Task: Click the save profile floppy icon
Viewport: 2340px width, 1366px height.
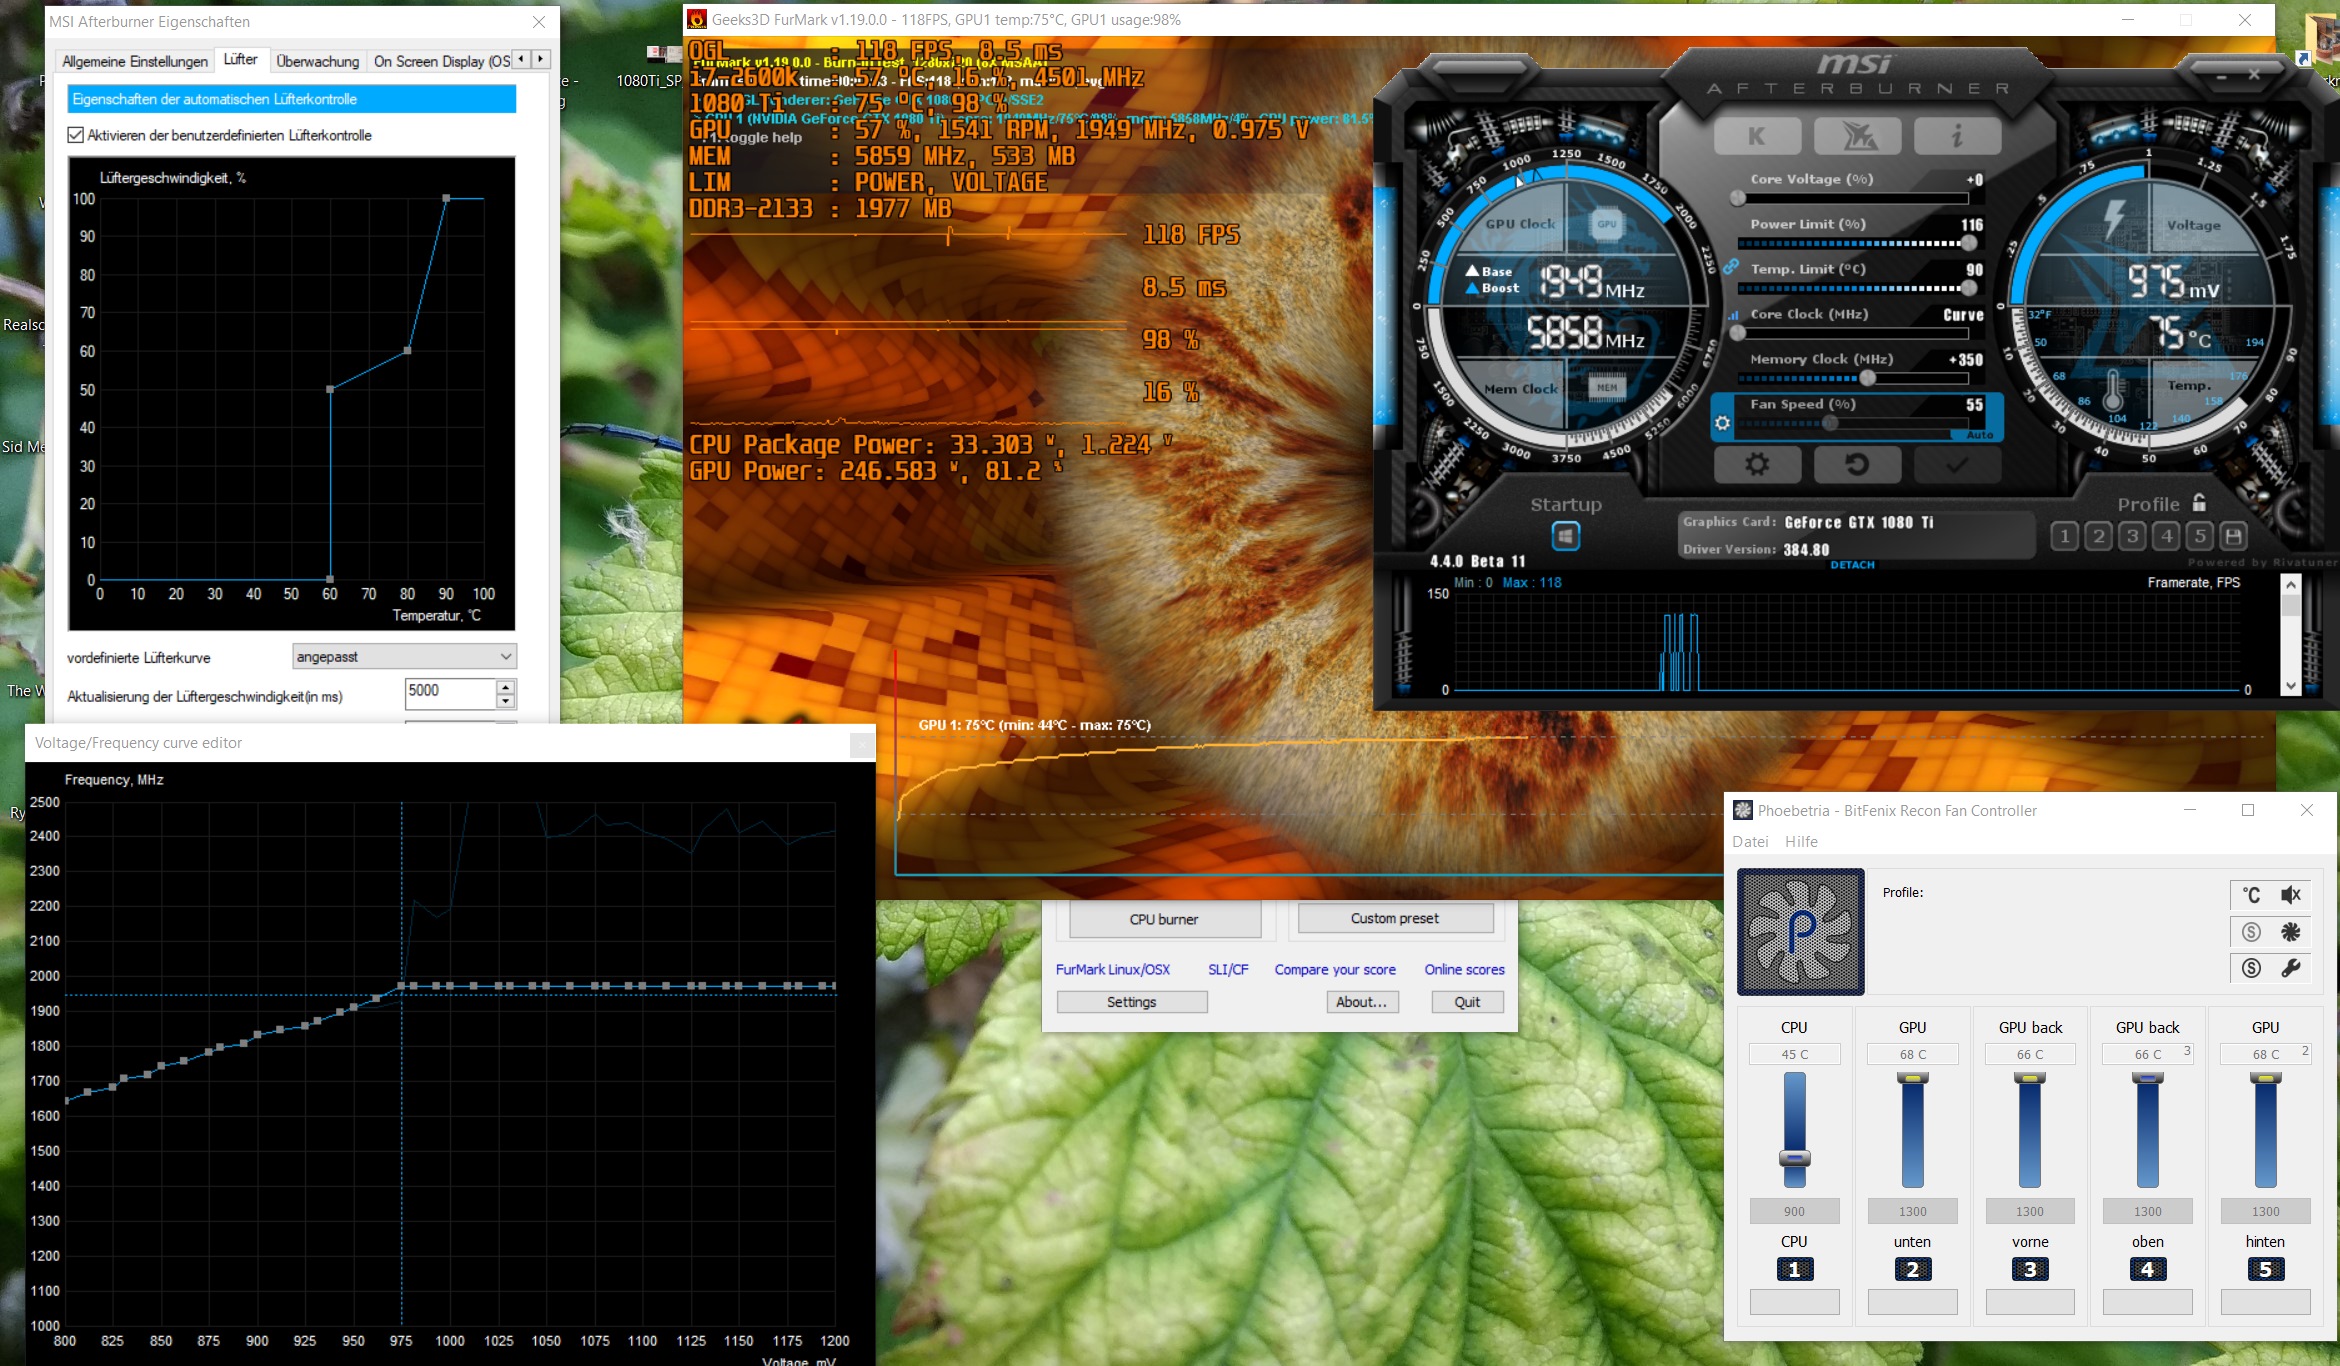Action: (x=2233, y=537)
